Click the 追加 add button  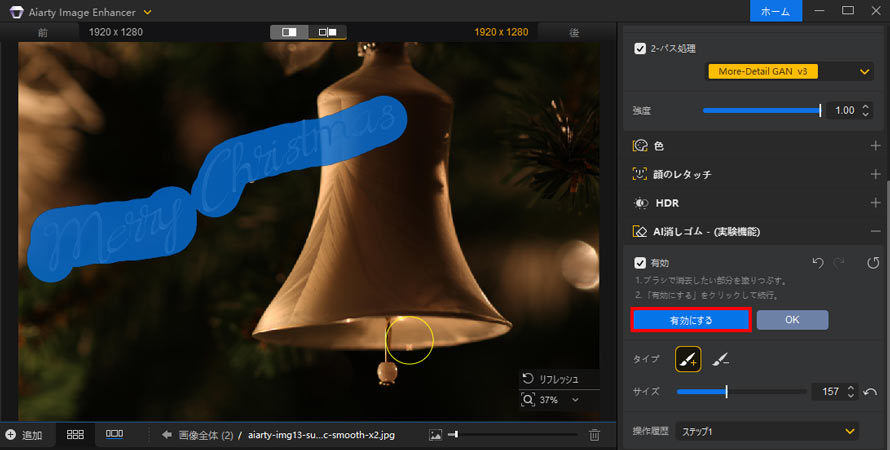tap(24, 435)
